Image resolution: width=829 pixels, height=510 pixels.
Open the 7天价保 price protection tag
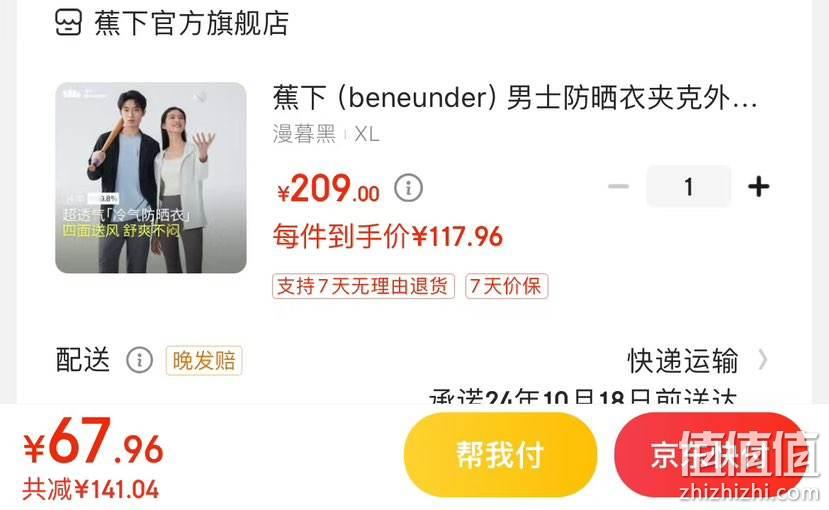point(506,286)
